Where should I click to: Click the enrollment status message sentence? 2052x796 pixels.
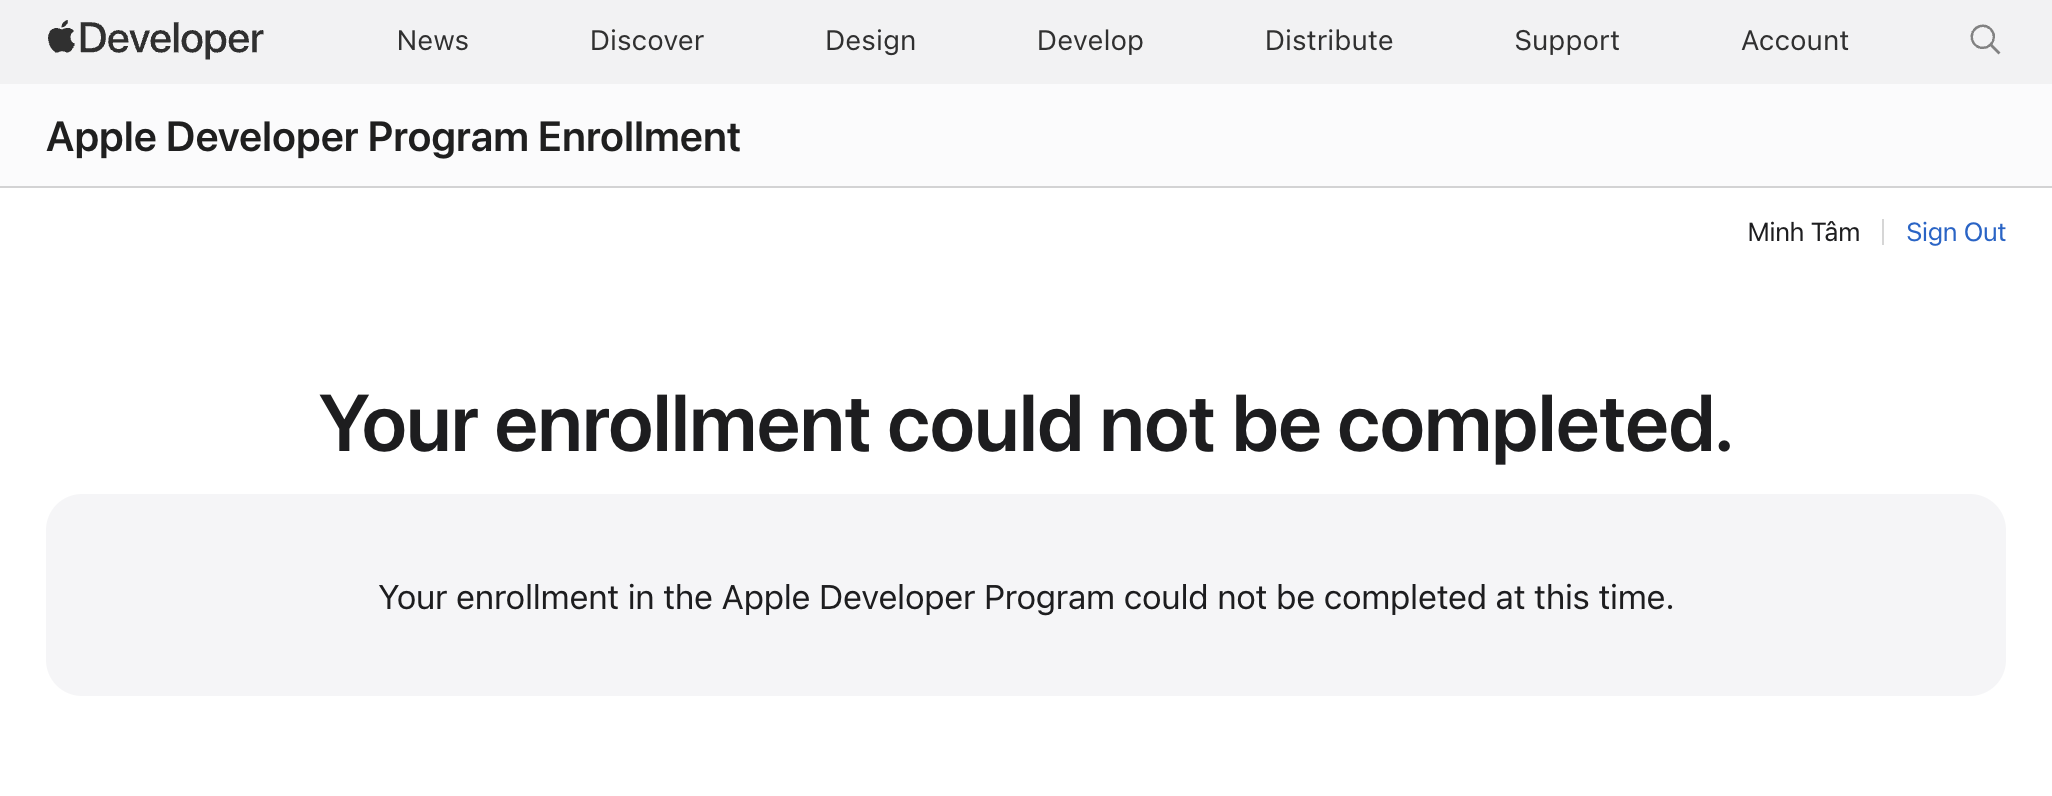(x=1025, y=597)
